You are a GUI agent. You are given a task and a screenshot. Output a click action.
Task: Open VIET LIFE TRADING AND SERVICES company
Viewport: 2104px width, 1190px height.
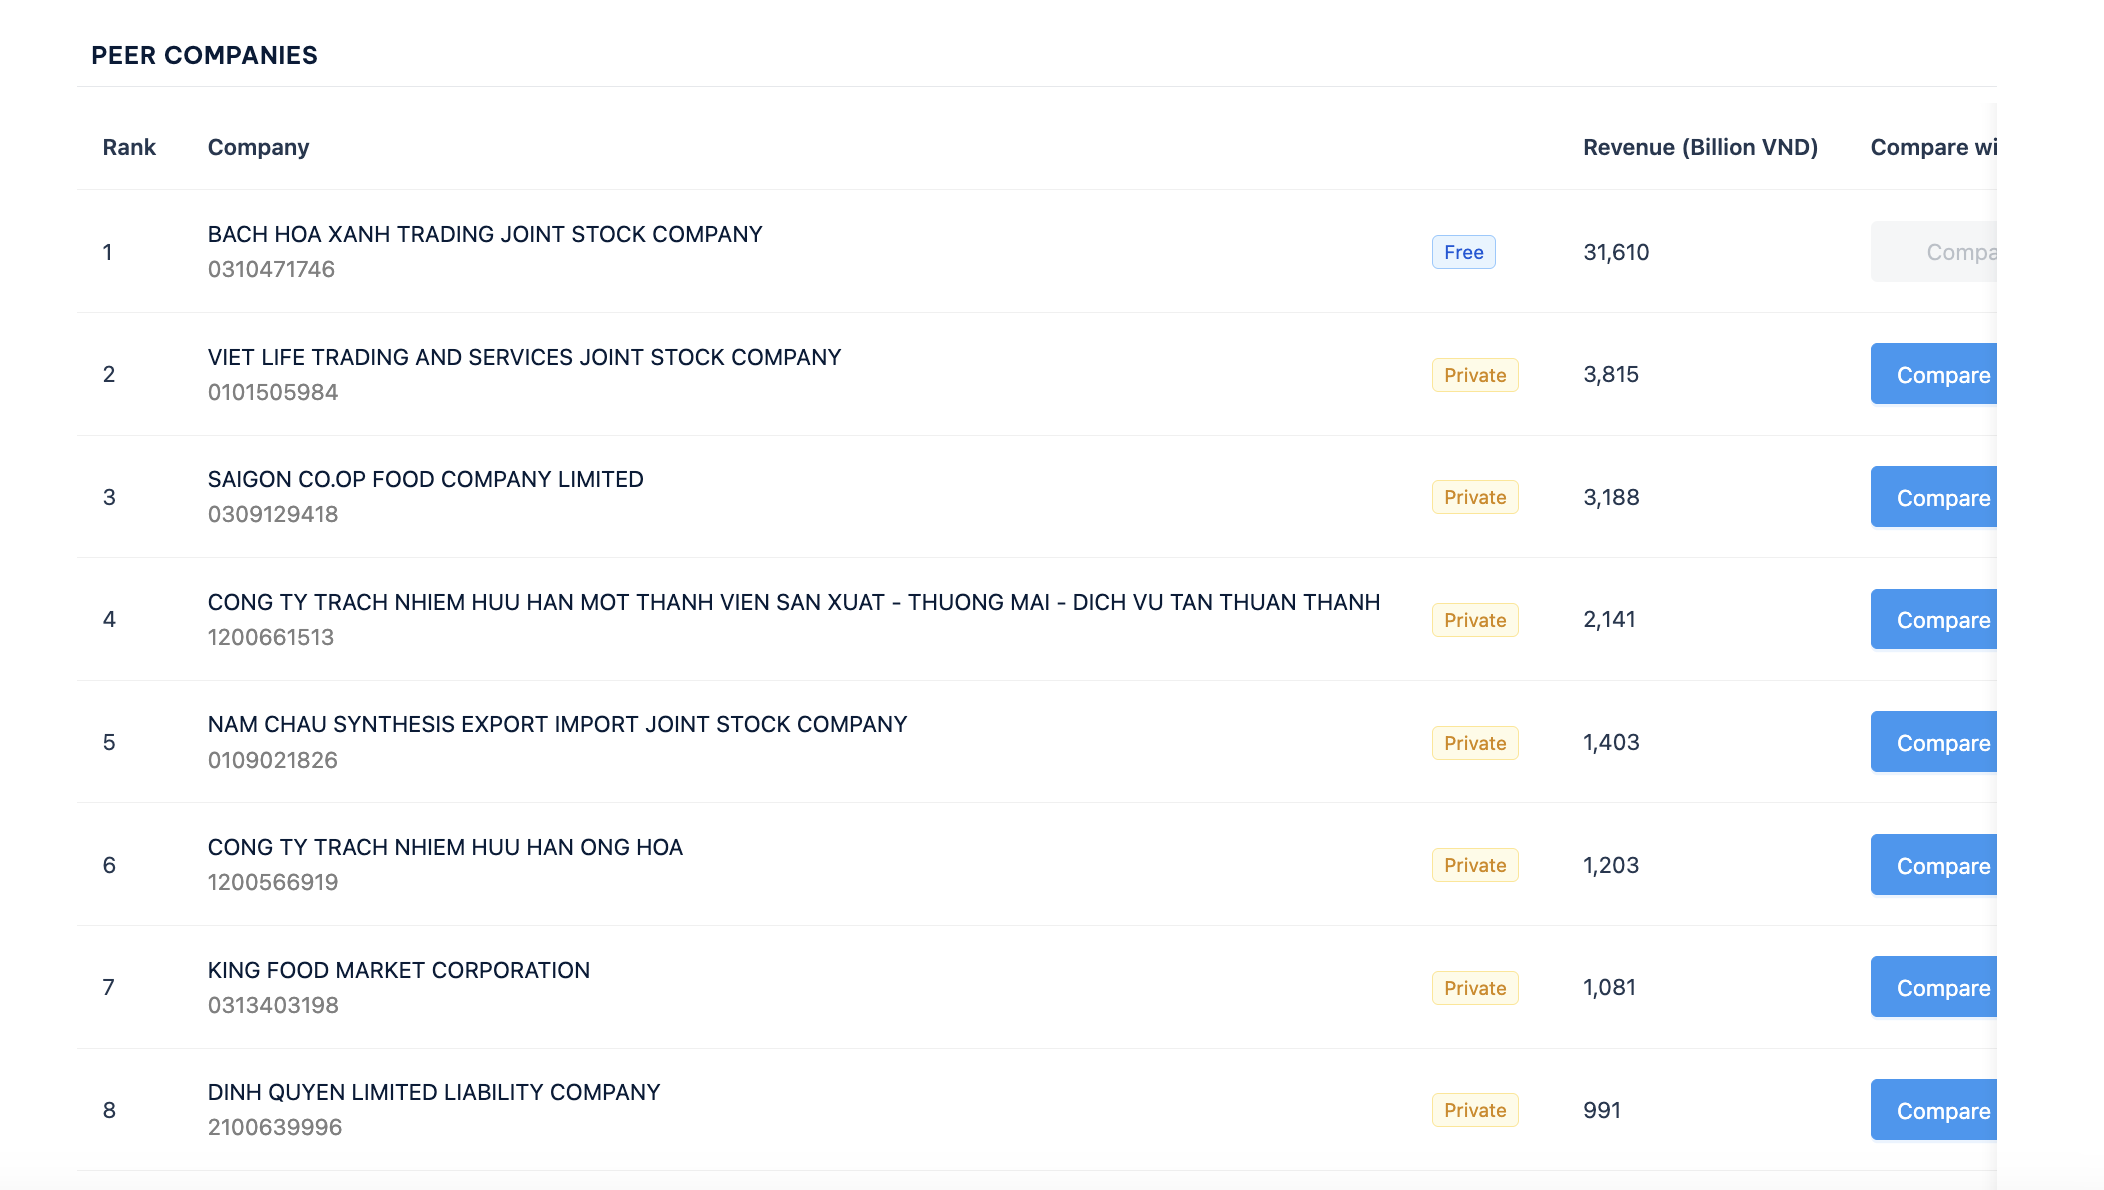524,357
